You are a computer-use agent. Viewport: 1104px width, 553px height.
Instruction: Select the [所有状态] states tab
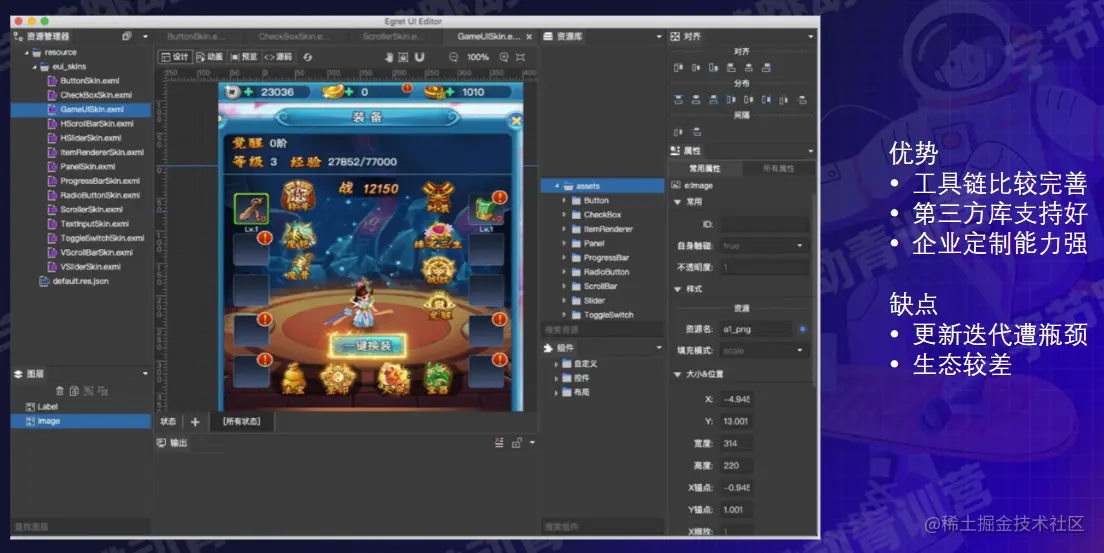coord(242,421)
